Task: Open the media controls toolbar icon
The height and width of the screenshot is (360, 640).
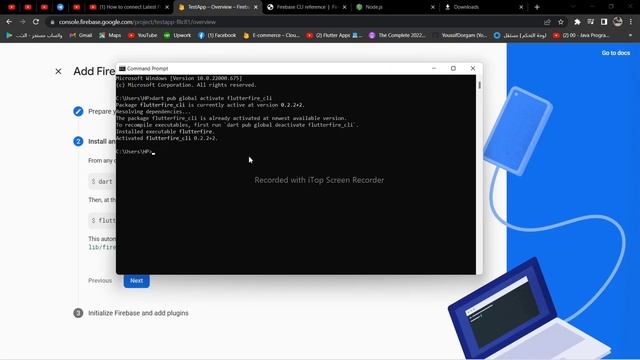Action: pyautogui.click(x=591, y=22)
